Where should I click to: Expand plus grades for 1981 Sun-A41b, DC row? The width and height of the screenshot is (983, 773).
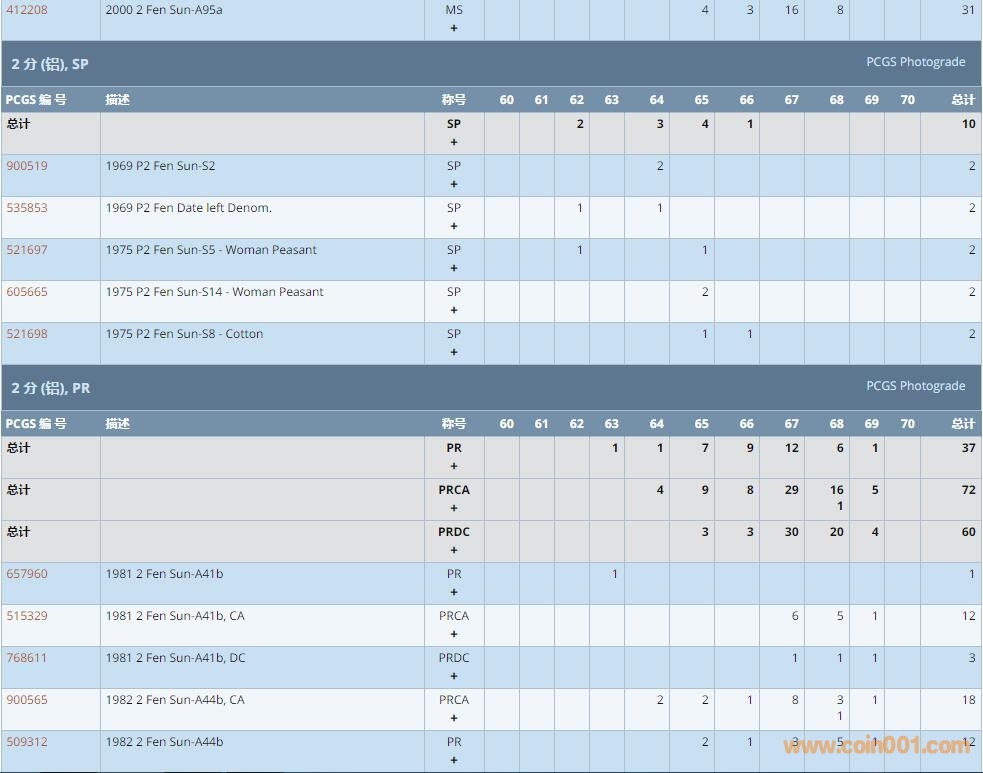(x=454, y=676)
